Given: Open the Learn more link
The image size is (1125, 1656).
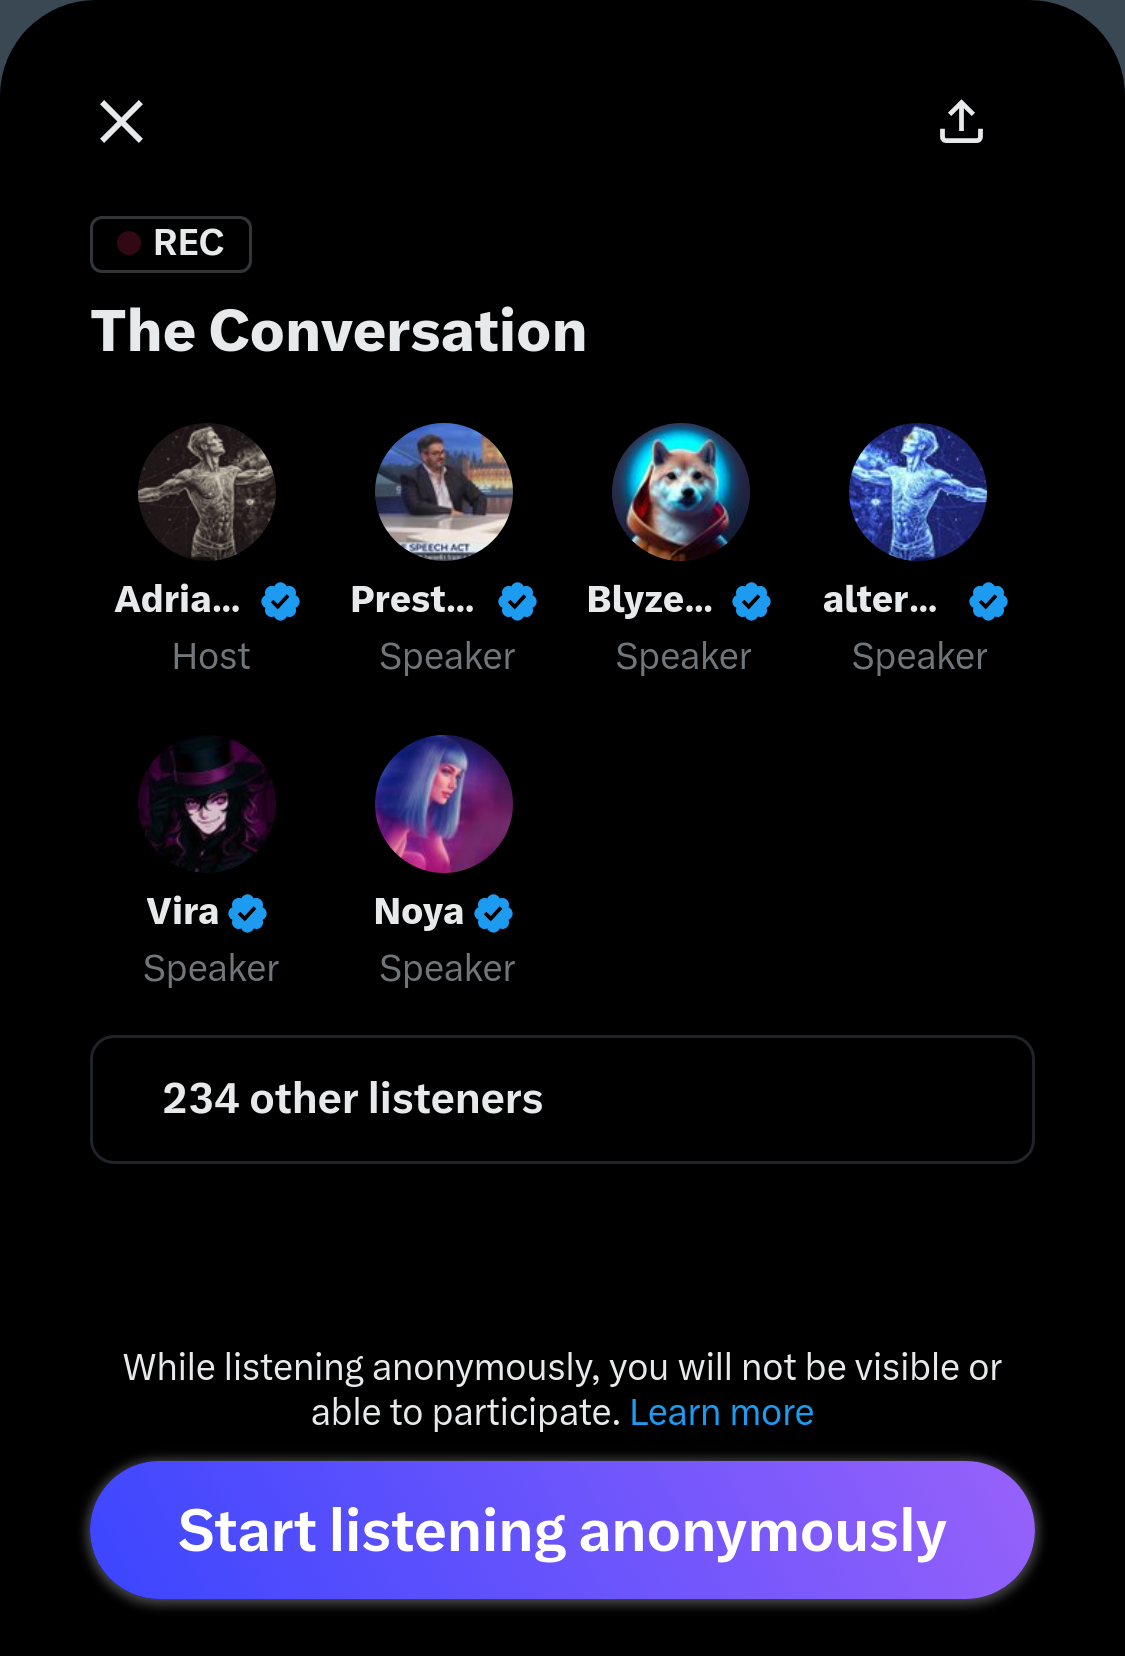Looking at the screenshot, I should pyautogui.click(x=721, y=1412).
